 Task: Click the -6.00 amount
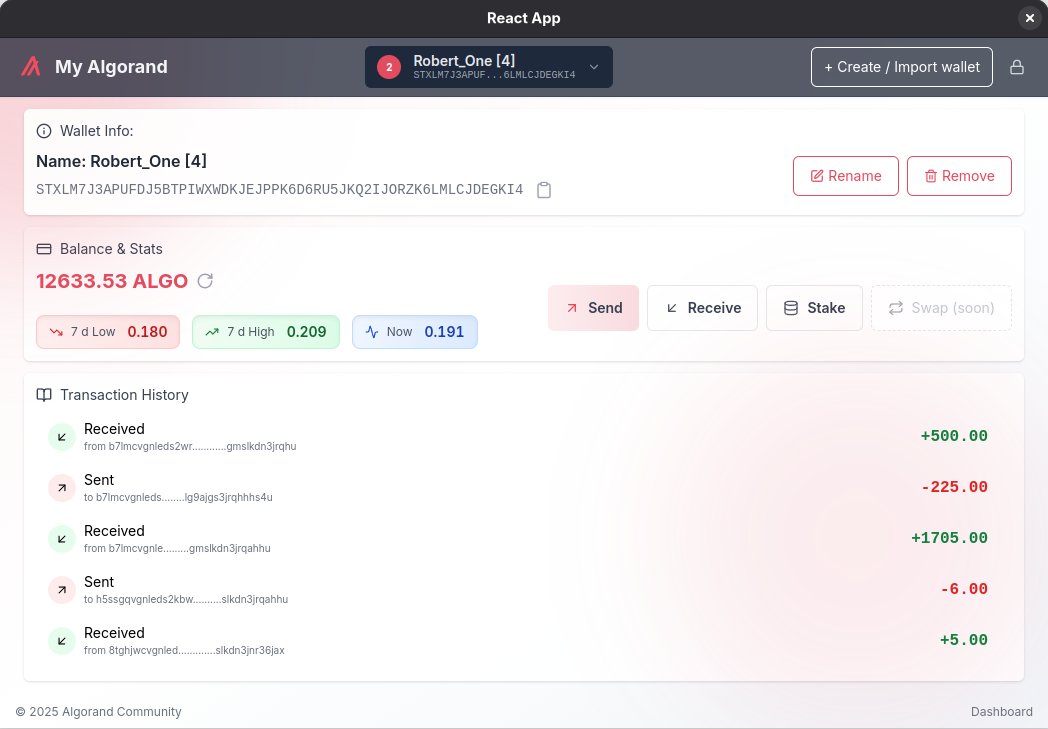click(964, 589)
